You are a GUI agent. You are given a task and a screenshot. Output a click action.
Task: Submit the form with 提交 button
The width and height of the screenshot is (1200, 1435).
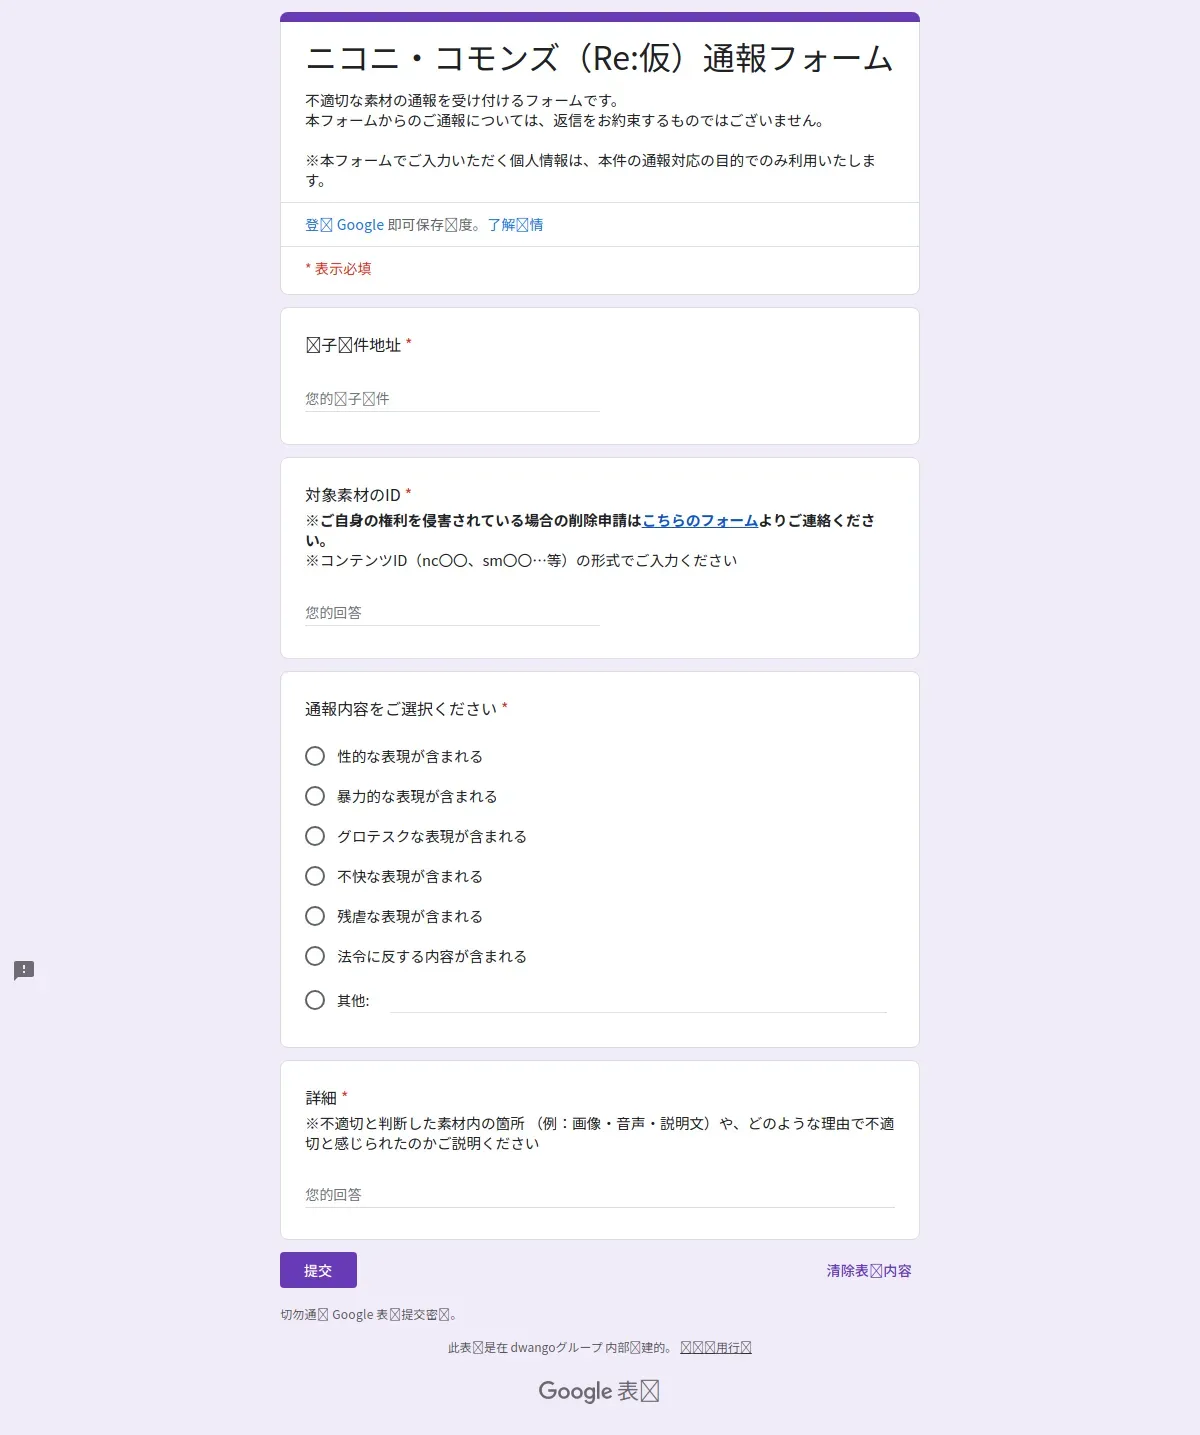tap(318, 1270)
